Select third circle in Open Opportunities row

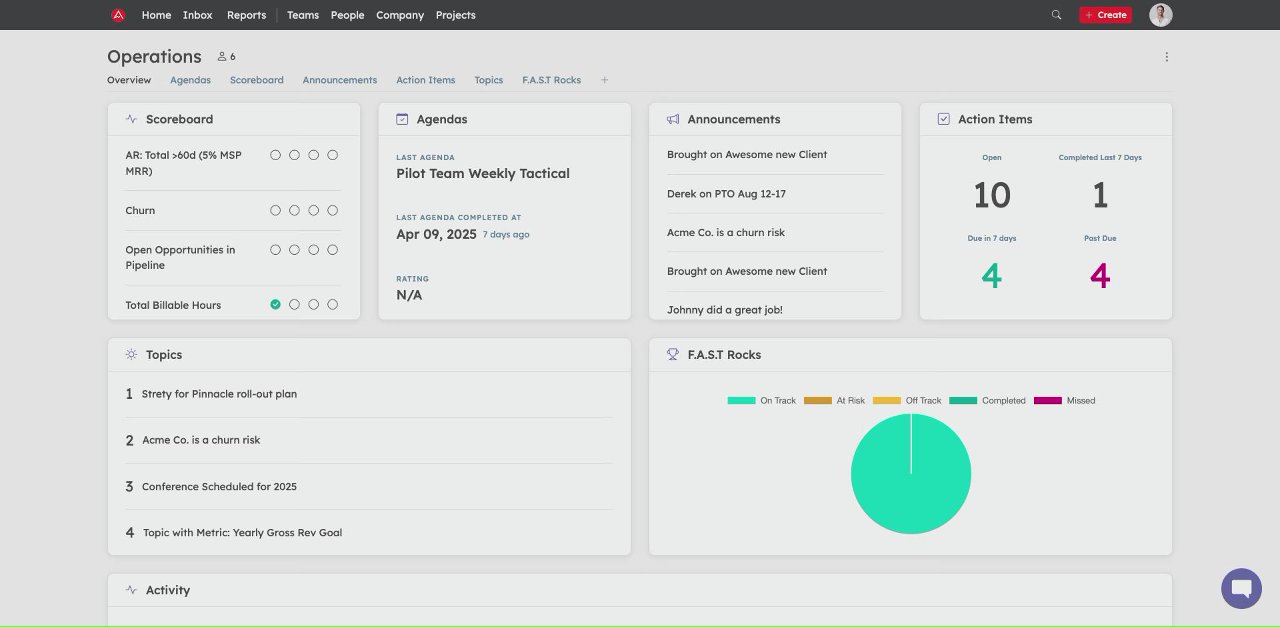click(x=313, y=250)
